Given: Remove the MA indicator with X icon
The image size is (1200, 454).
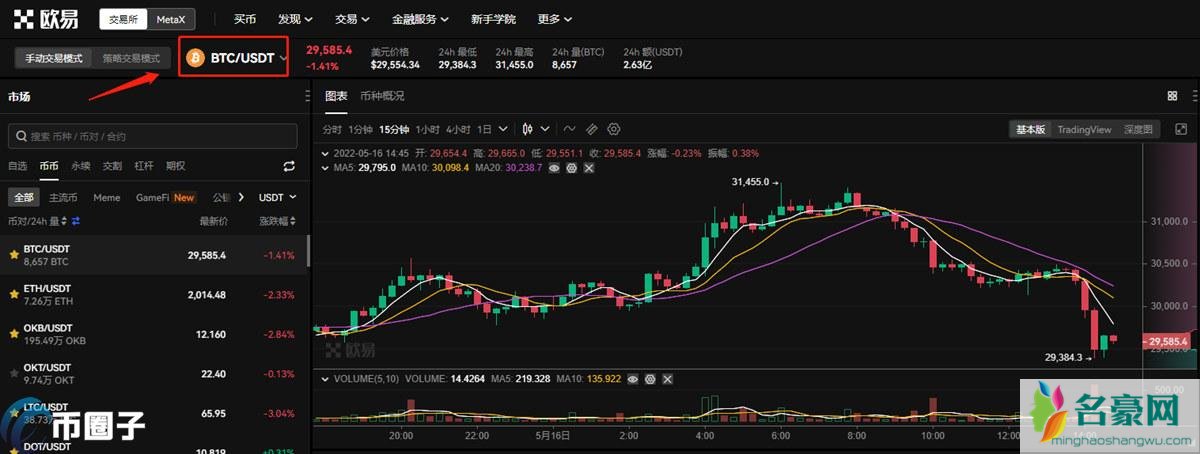Looking at the screenshot, I should (589, 168).
